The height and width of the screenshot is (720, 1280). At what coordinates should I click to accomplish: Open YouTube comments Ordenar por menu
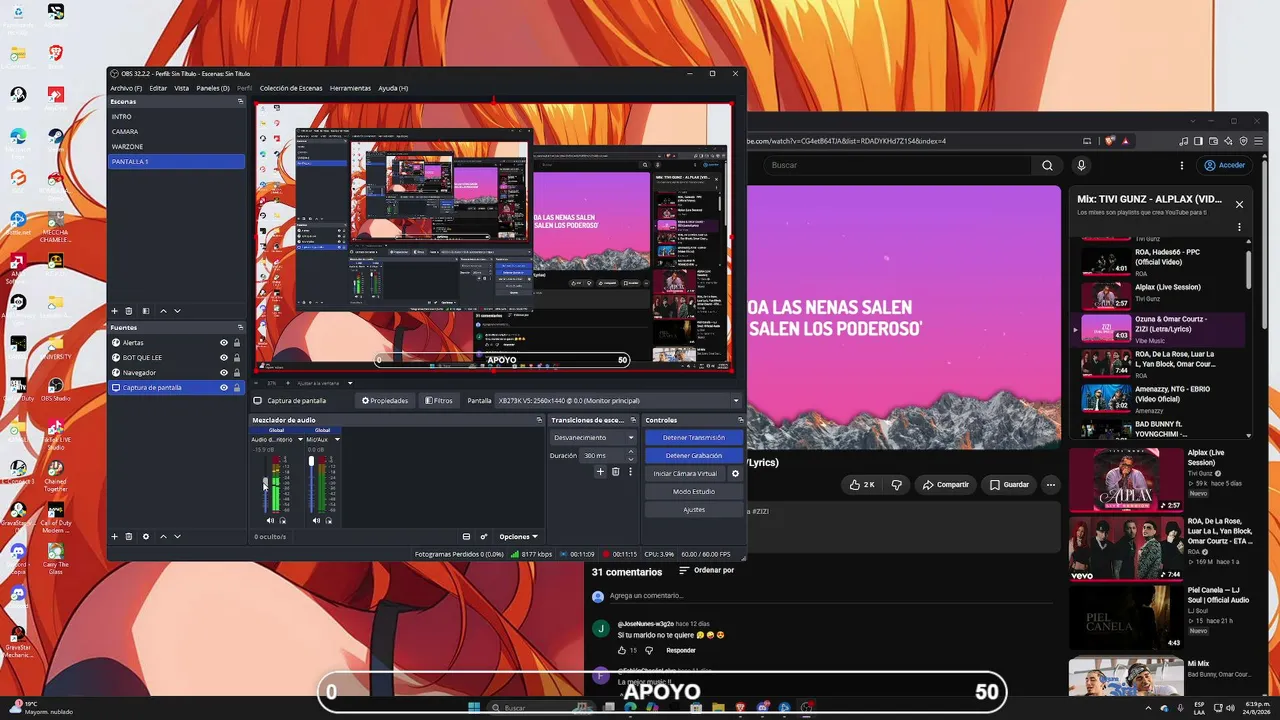pyautogui.click(x=706, y=571)
